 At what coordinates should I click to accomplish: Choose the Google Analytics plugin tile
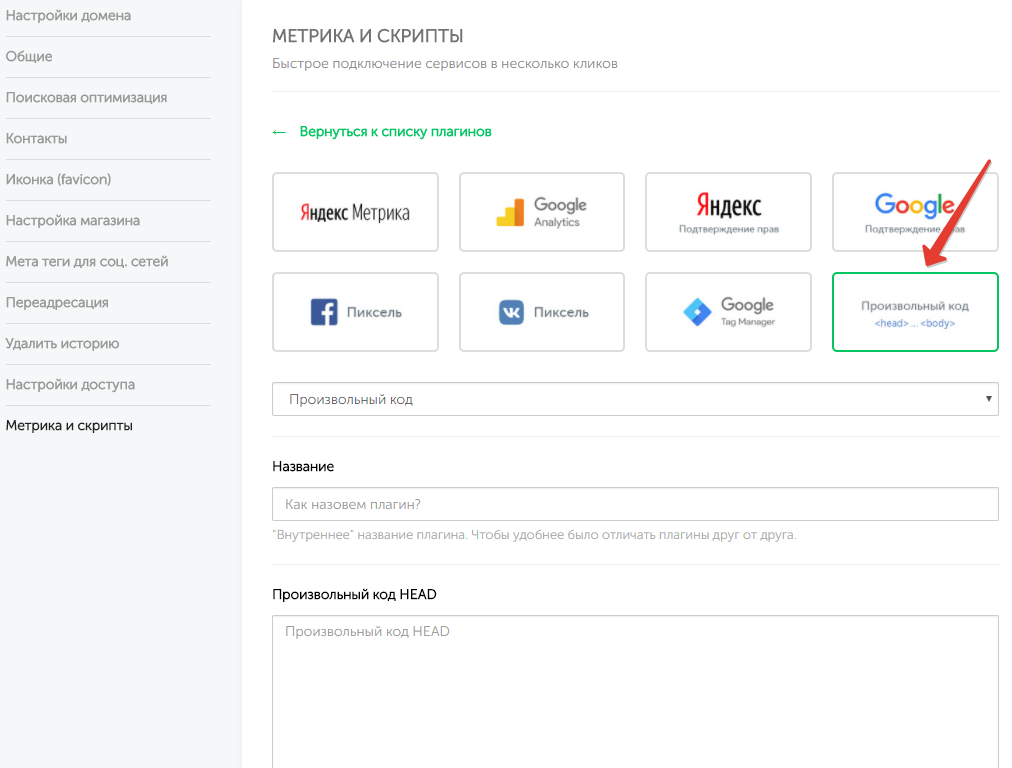541,212
